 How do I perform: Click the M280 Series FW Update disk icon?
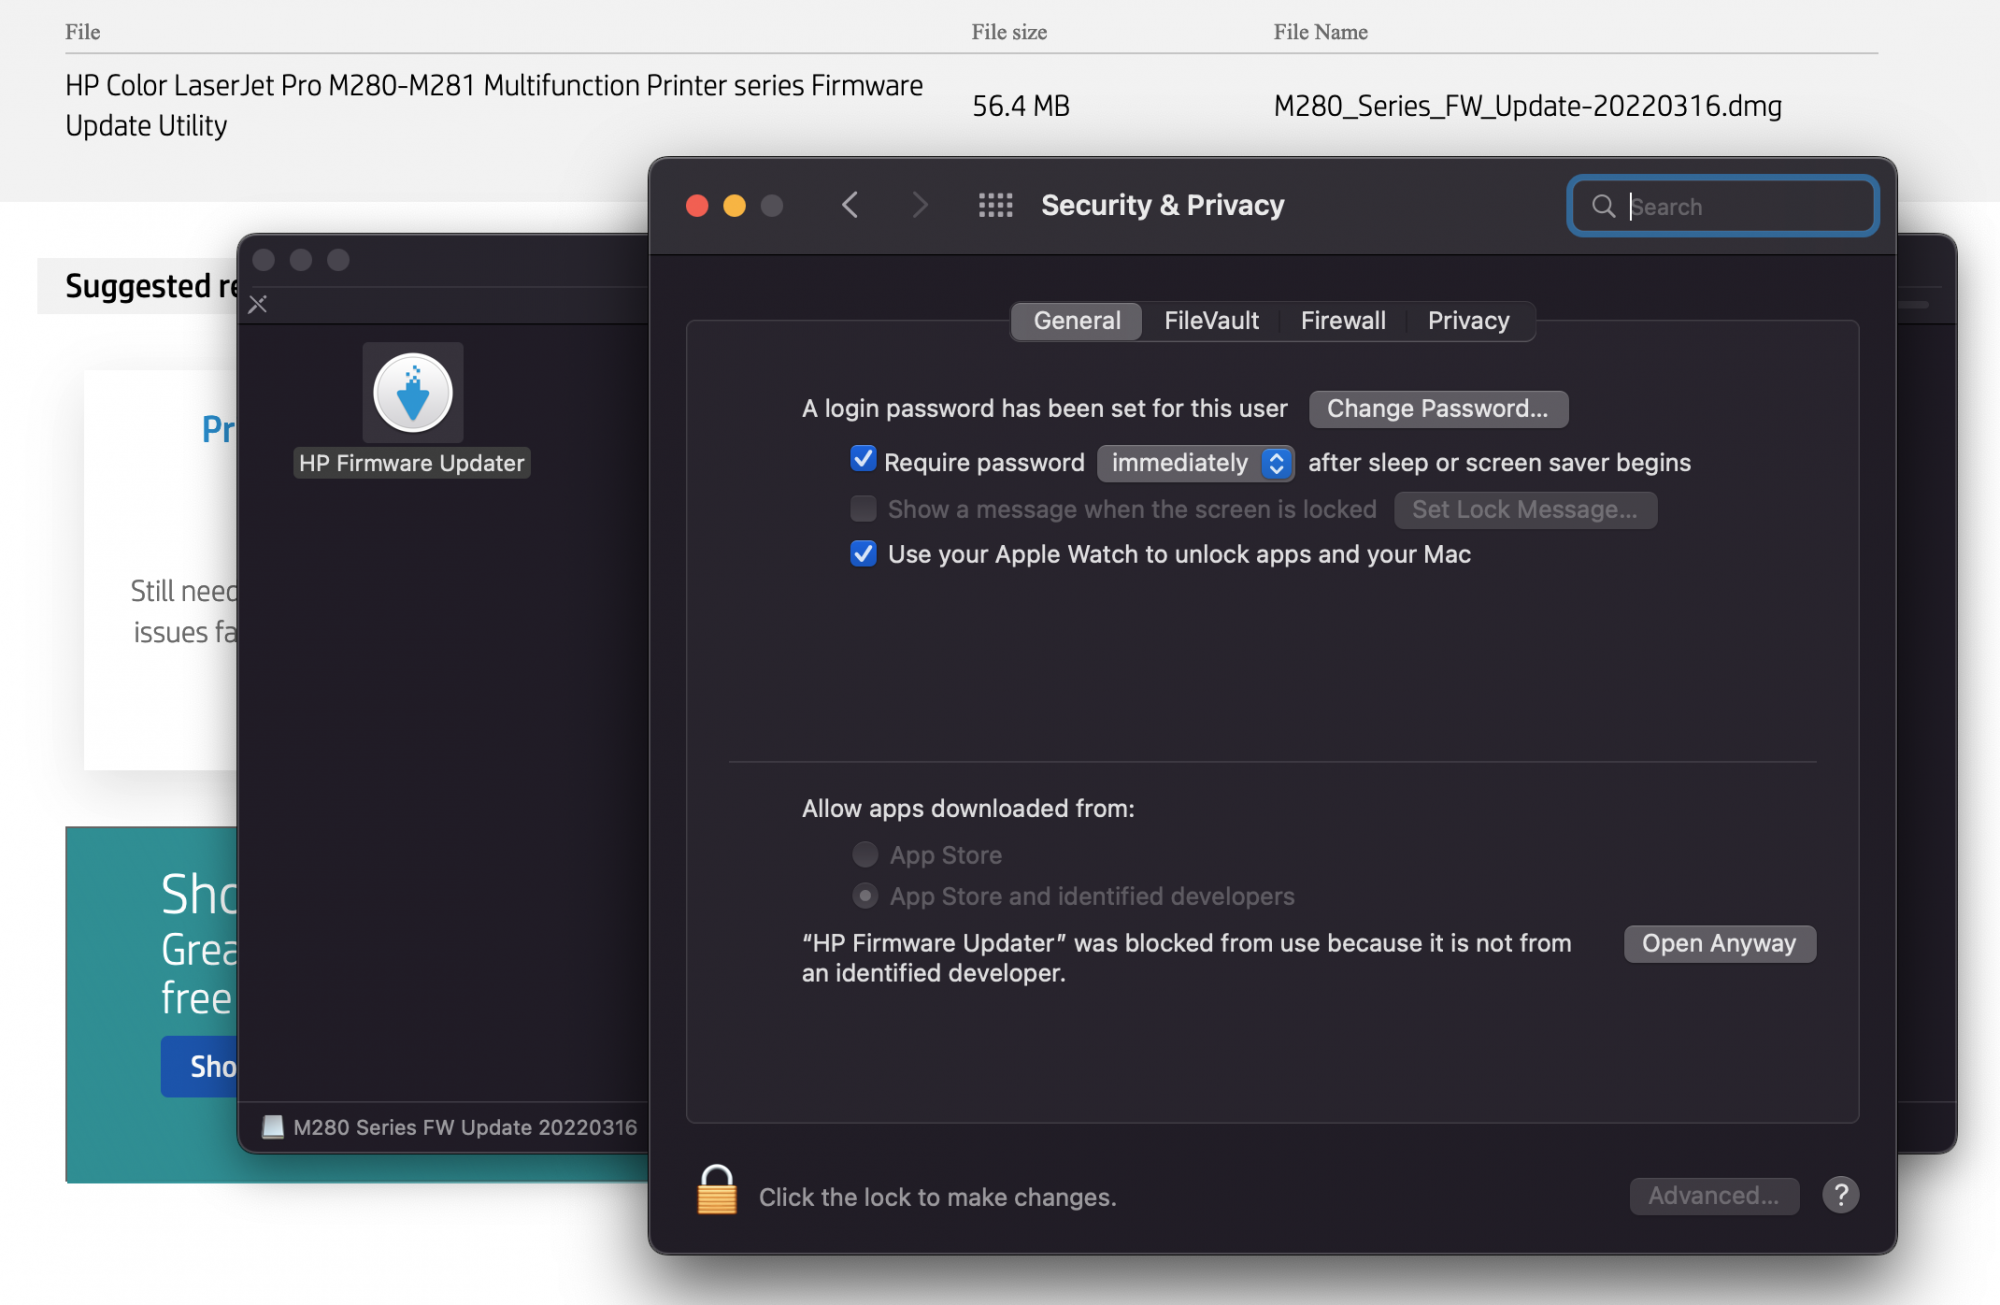point(273,1127)
